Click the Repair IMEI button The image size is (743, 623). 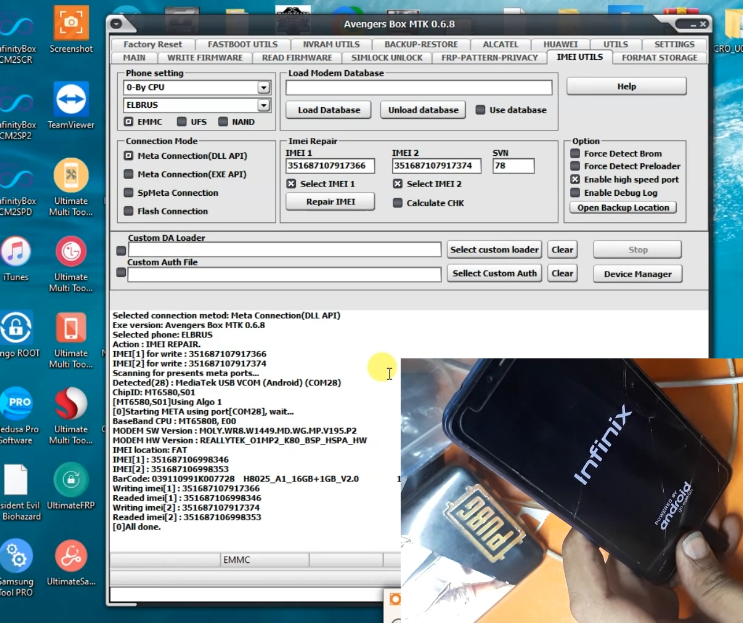pyautogui.click(x=330, y=202)
